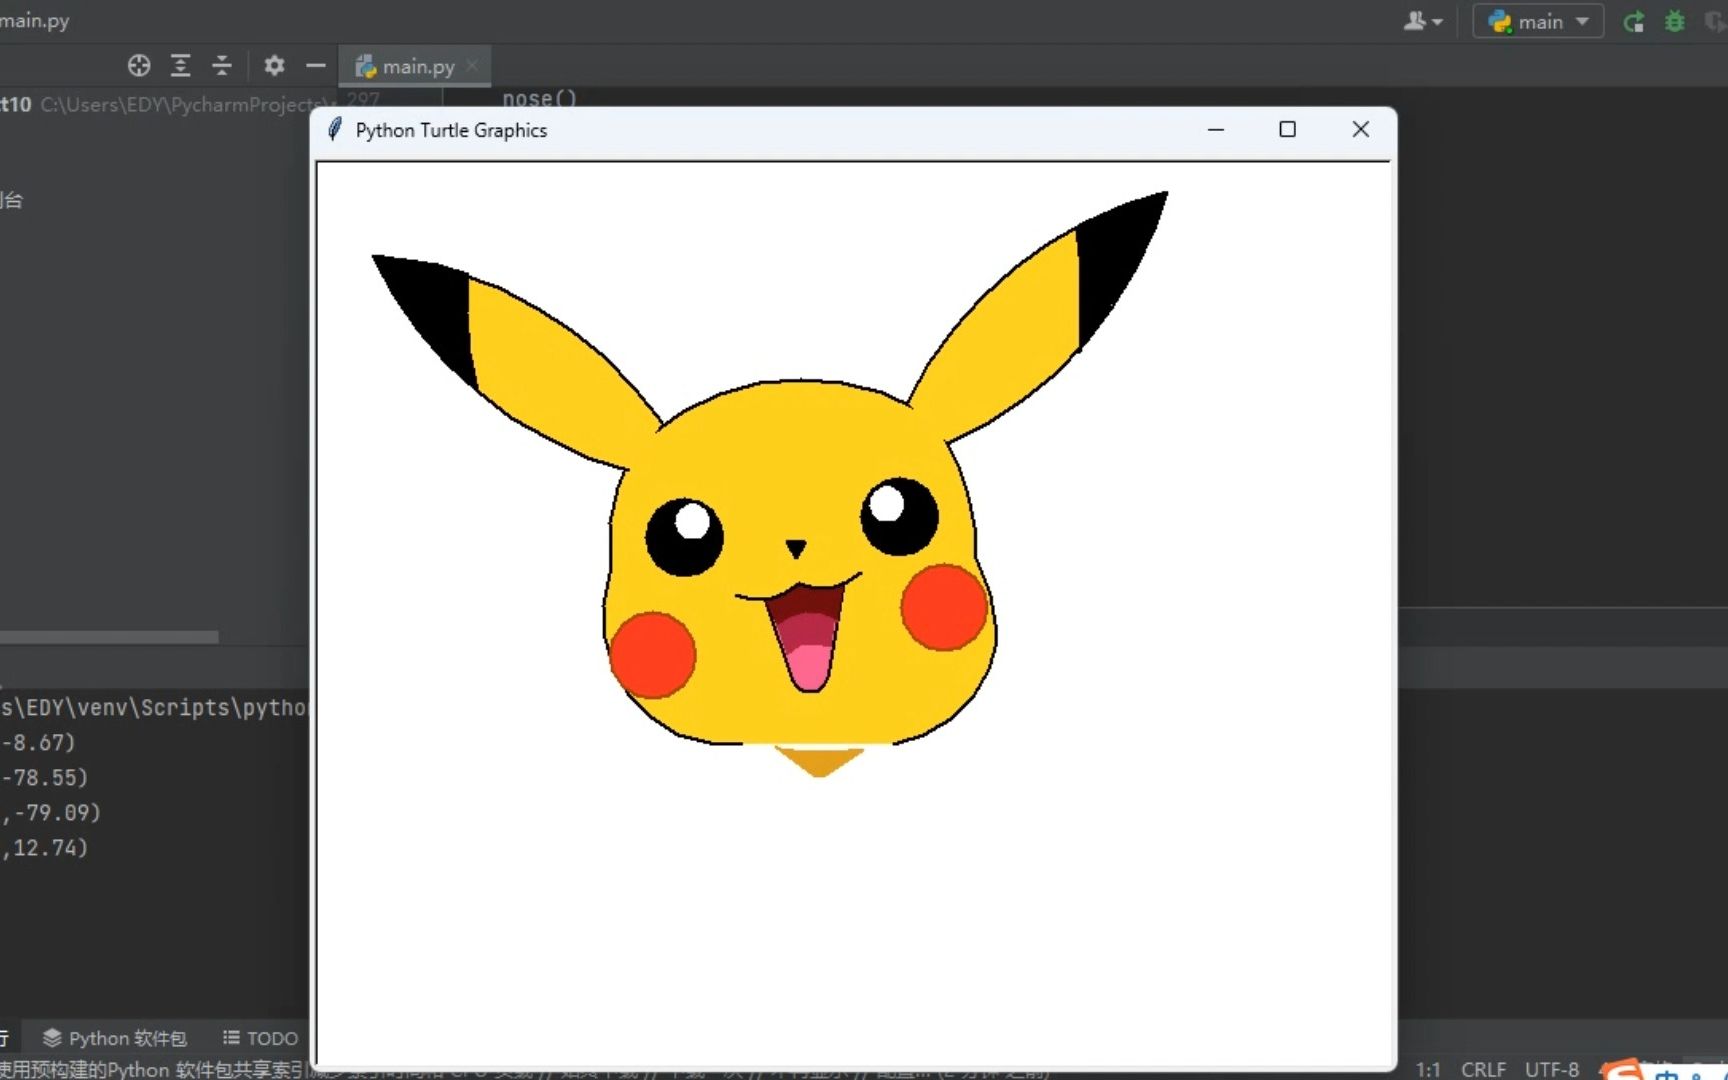Image resolution: width=1728 pixels, height=1080 pixels.
Task: Maximize the Python Turtle Graphics window
Action: [x=1287, y=130]
